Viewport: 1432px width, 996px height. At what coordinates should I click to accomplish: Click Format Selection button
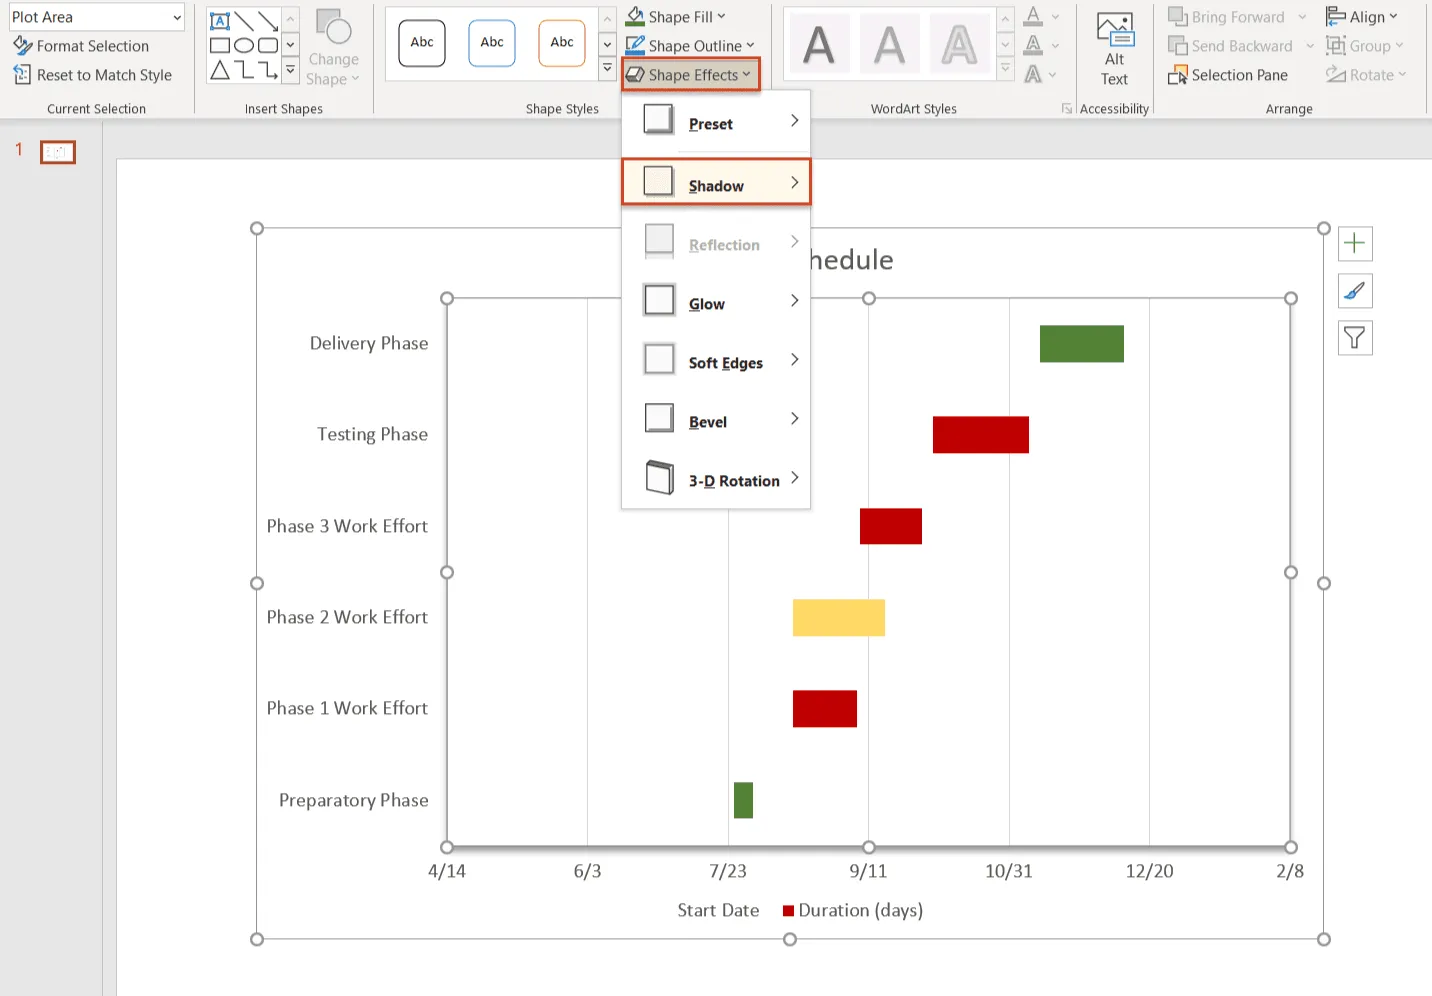point(81,46)
